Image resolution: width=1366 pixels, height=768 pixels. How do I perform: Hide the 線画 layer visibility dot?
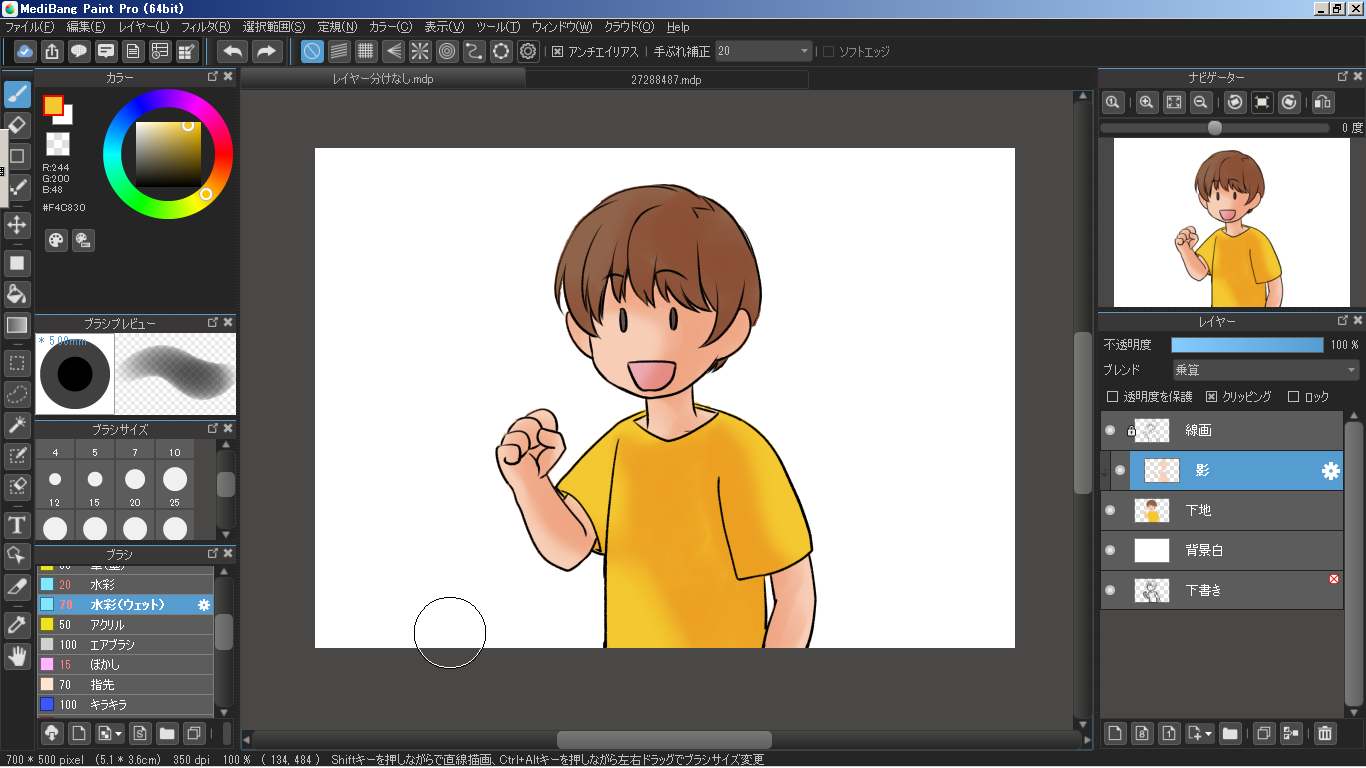1110,430
